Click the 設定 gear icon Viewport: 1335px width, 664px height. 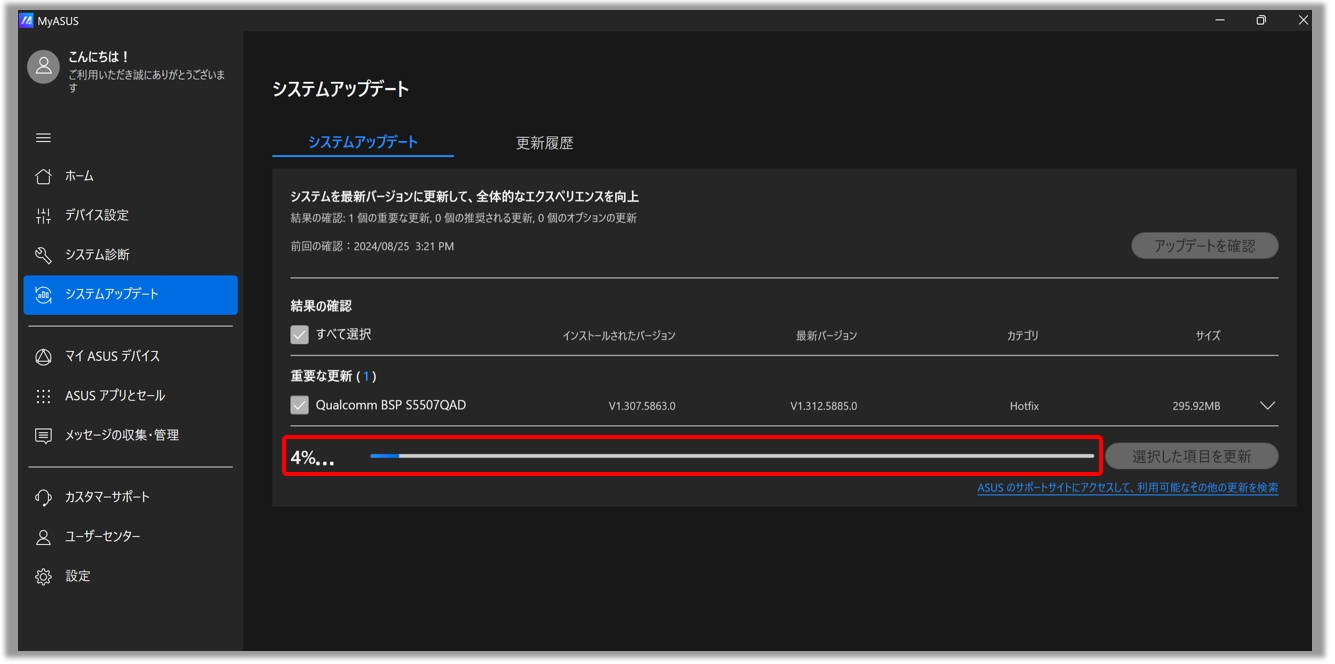point(43,577)
